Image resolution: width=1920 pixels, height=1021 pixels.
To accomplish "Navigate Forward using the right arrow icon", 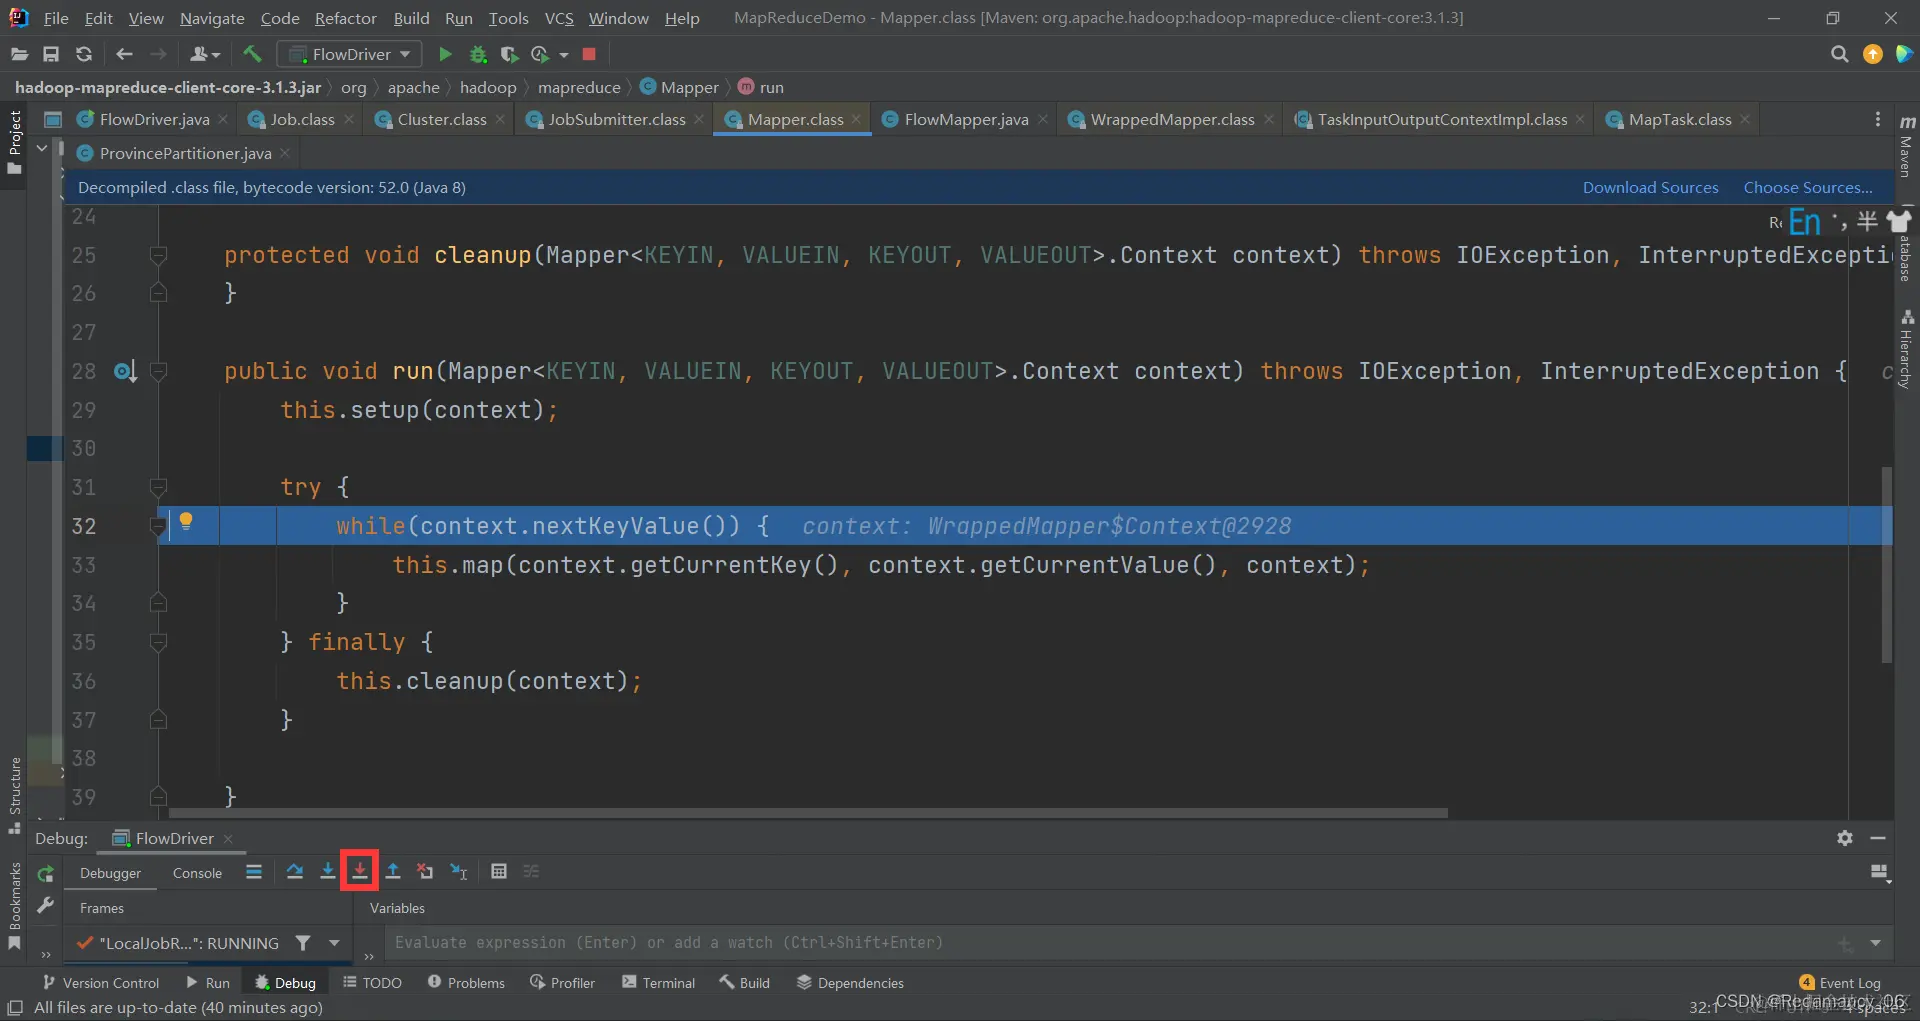I will (x=158, y=54).
